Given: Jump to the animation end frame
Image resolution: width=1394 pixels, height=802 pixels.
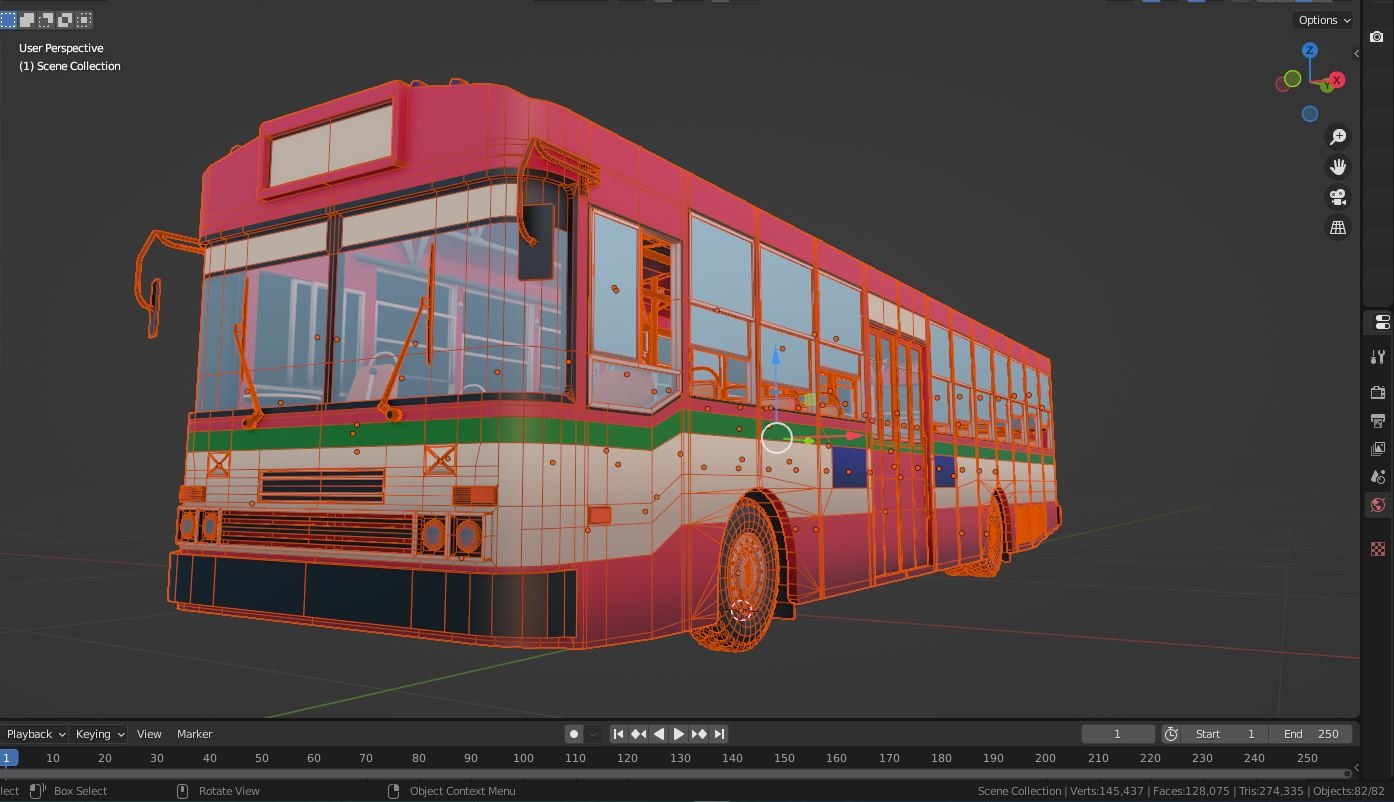Looking at the screenshot, I should (x=718, y=733).
